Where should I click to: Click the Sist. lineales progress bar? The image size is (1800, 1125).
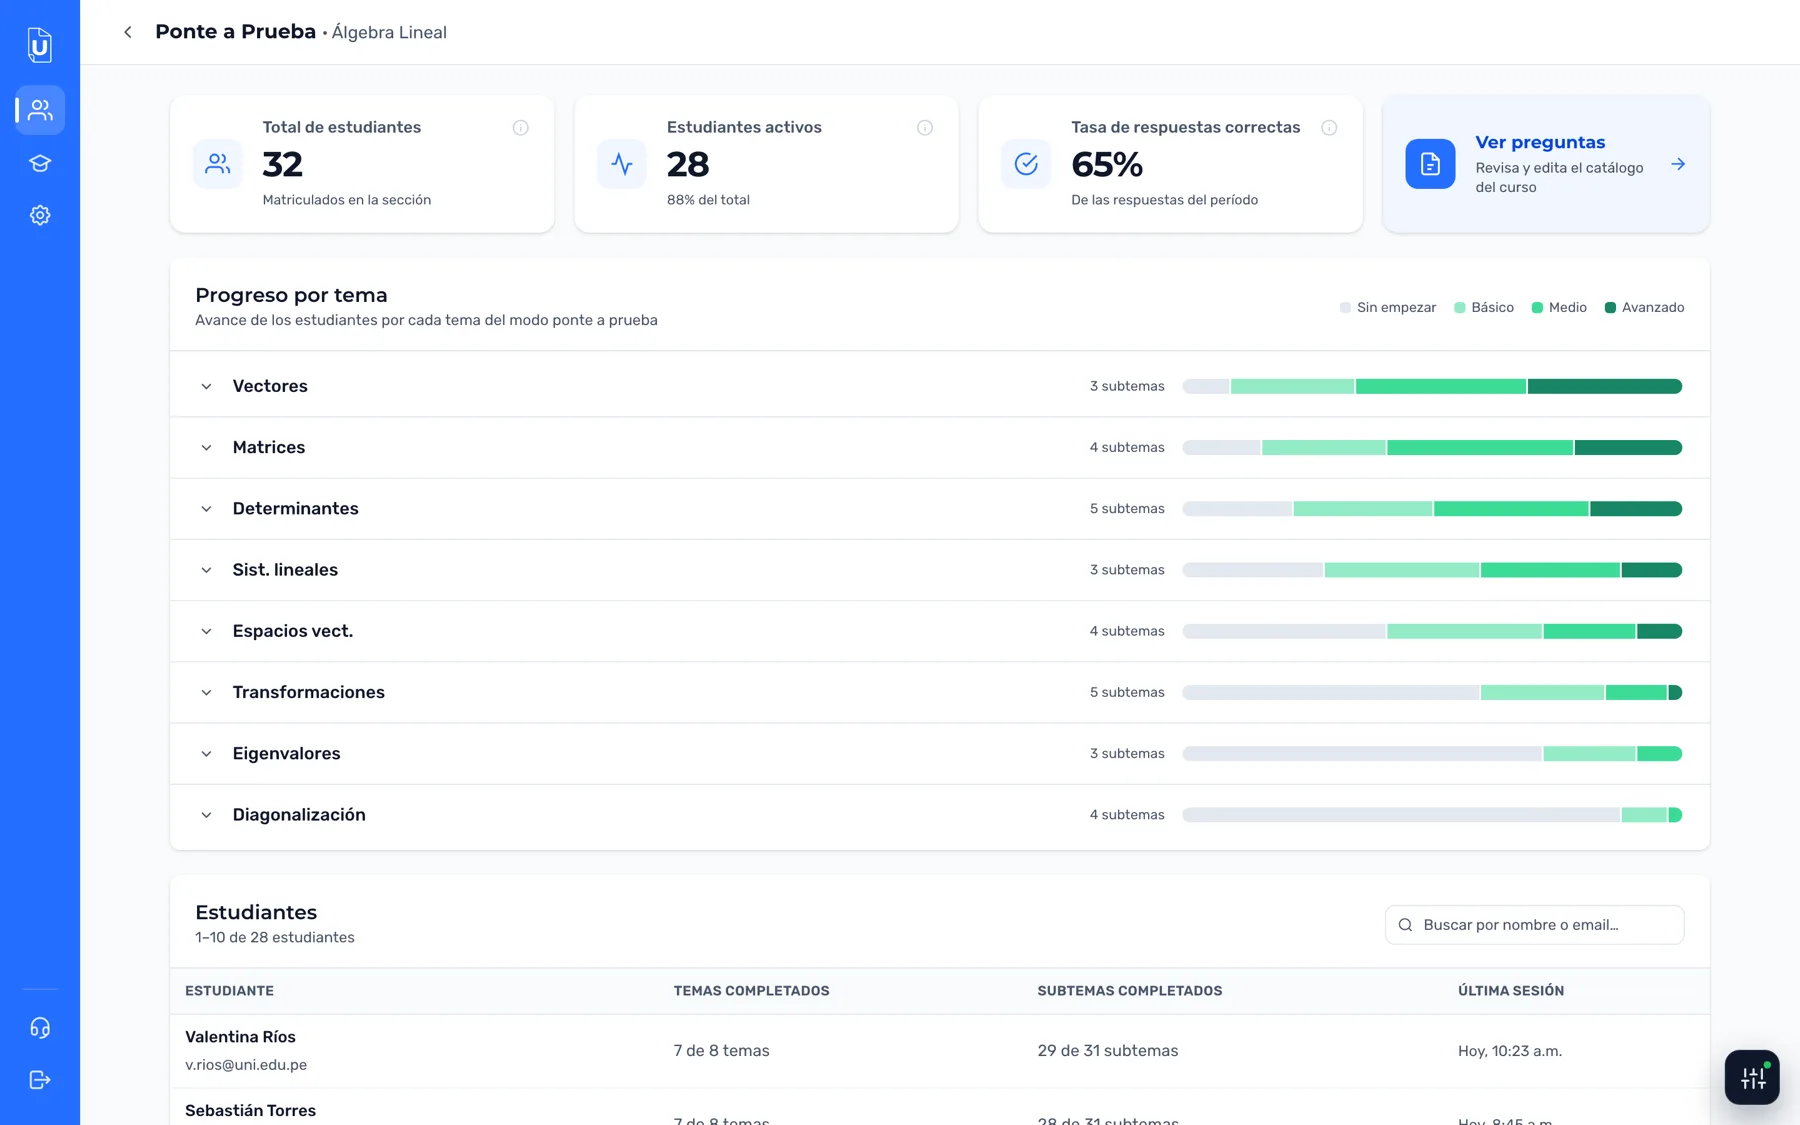click(x=1432, y=570)
